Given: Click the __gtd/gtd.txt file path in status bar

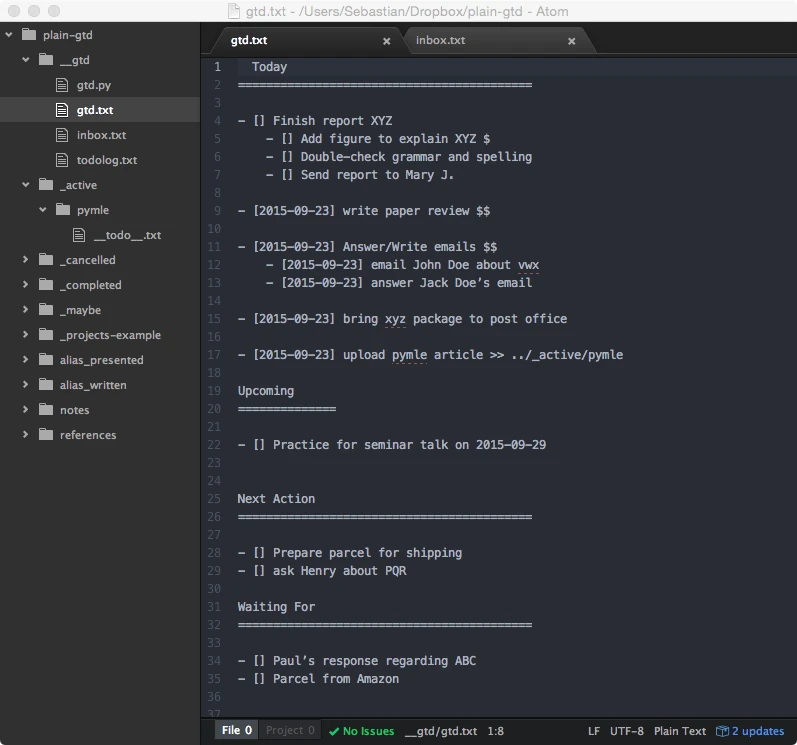Looking at the screenshot, I should click(441, 731).
